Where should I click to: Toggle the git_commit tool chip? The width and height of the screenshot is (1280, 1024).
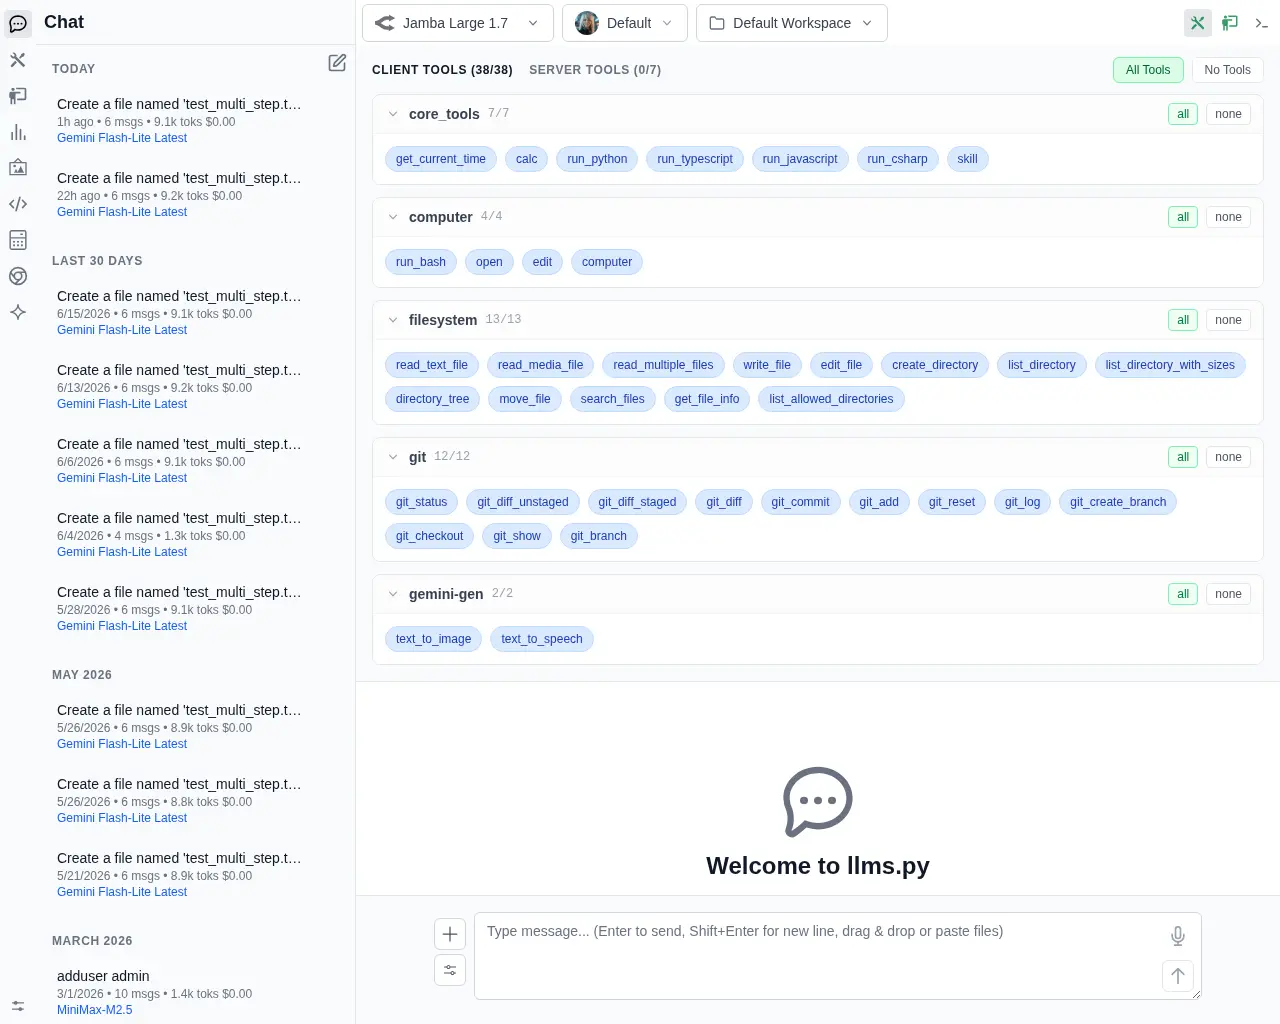coord(800,502)
